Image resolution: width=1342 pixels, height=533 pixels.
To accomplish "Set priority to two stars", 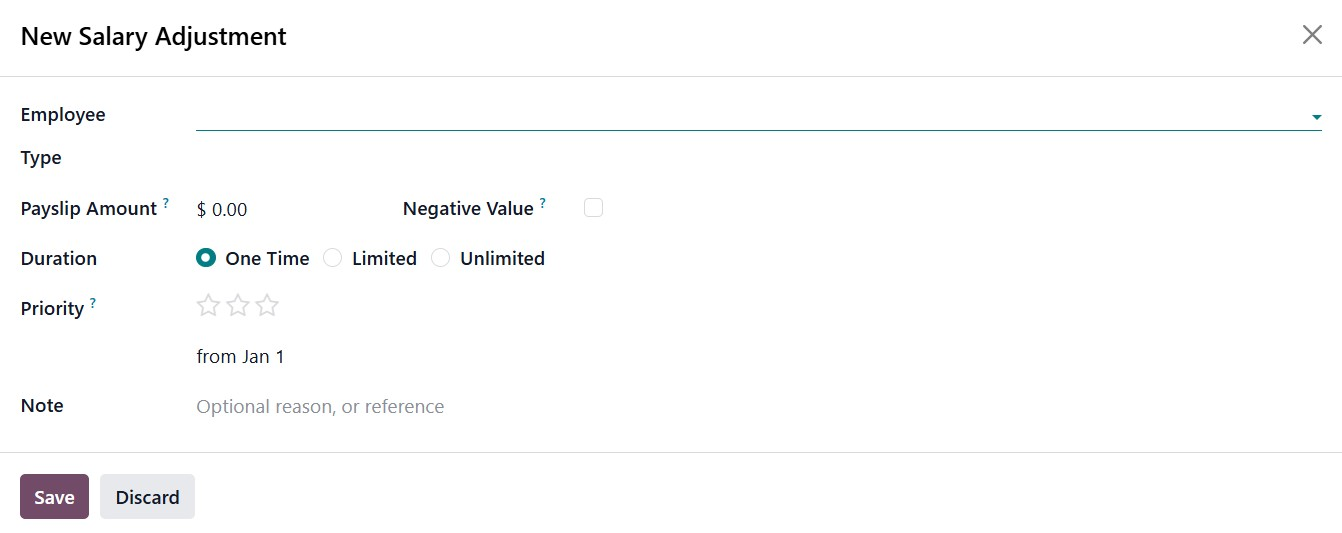I will 237,306.
